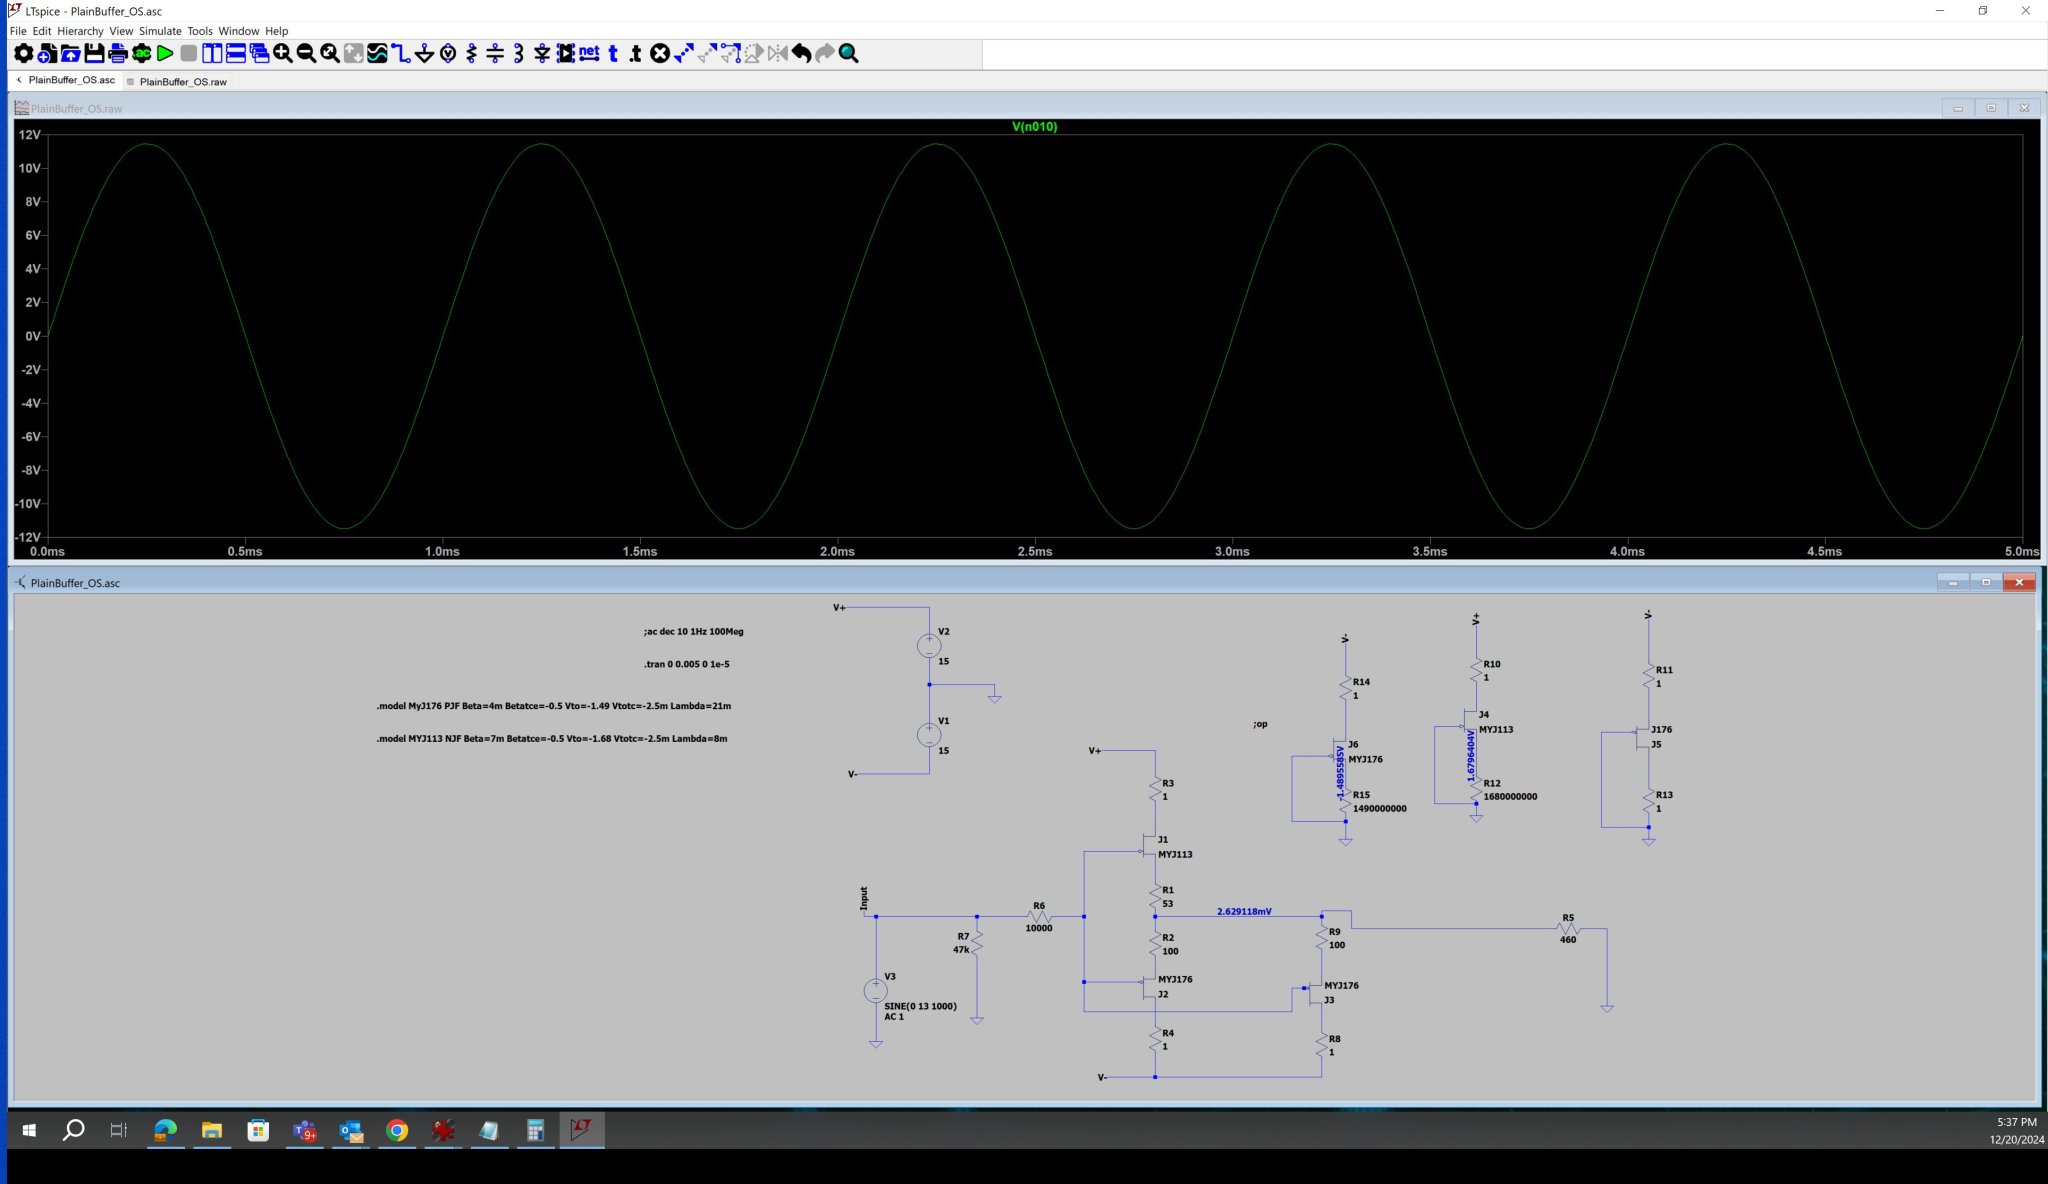The image size is (2048, 1184).
Task: Open Calculator from the taskbar
Action: tap(535, 1130)
